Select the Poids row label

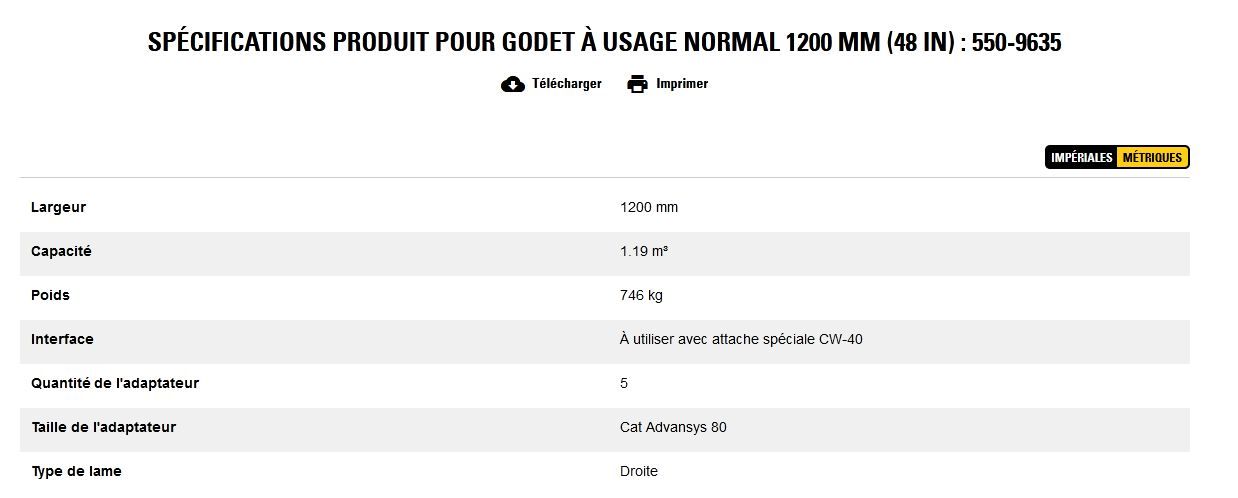click(x=50, y=295)
